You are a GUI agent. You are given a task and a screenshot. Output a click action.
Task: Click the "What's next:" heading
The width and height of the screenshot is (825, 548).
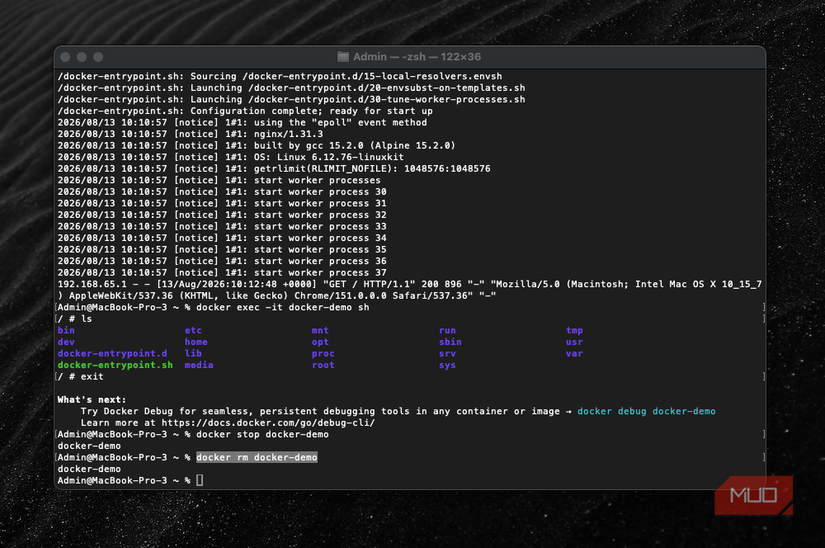click(92, 400)
